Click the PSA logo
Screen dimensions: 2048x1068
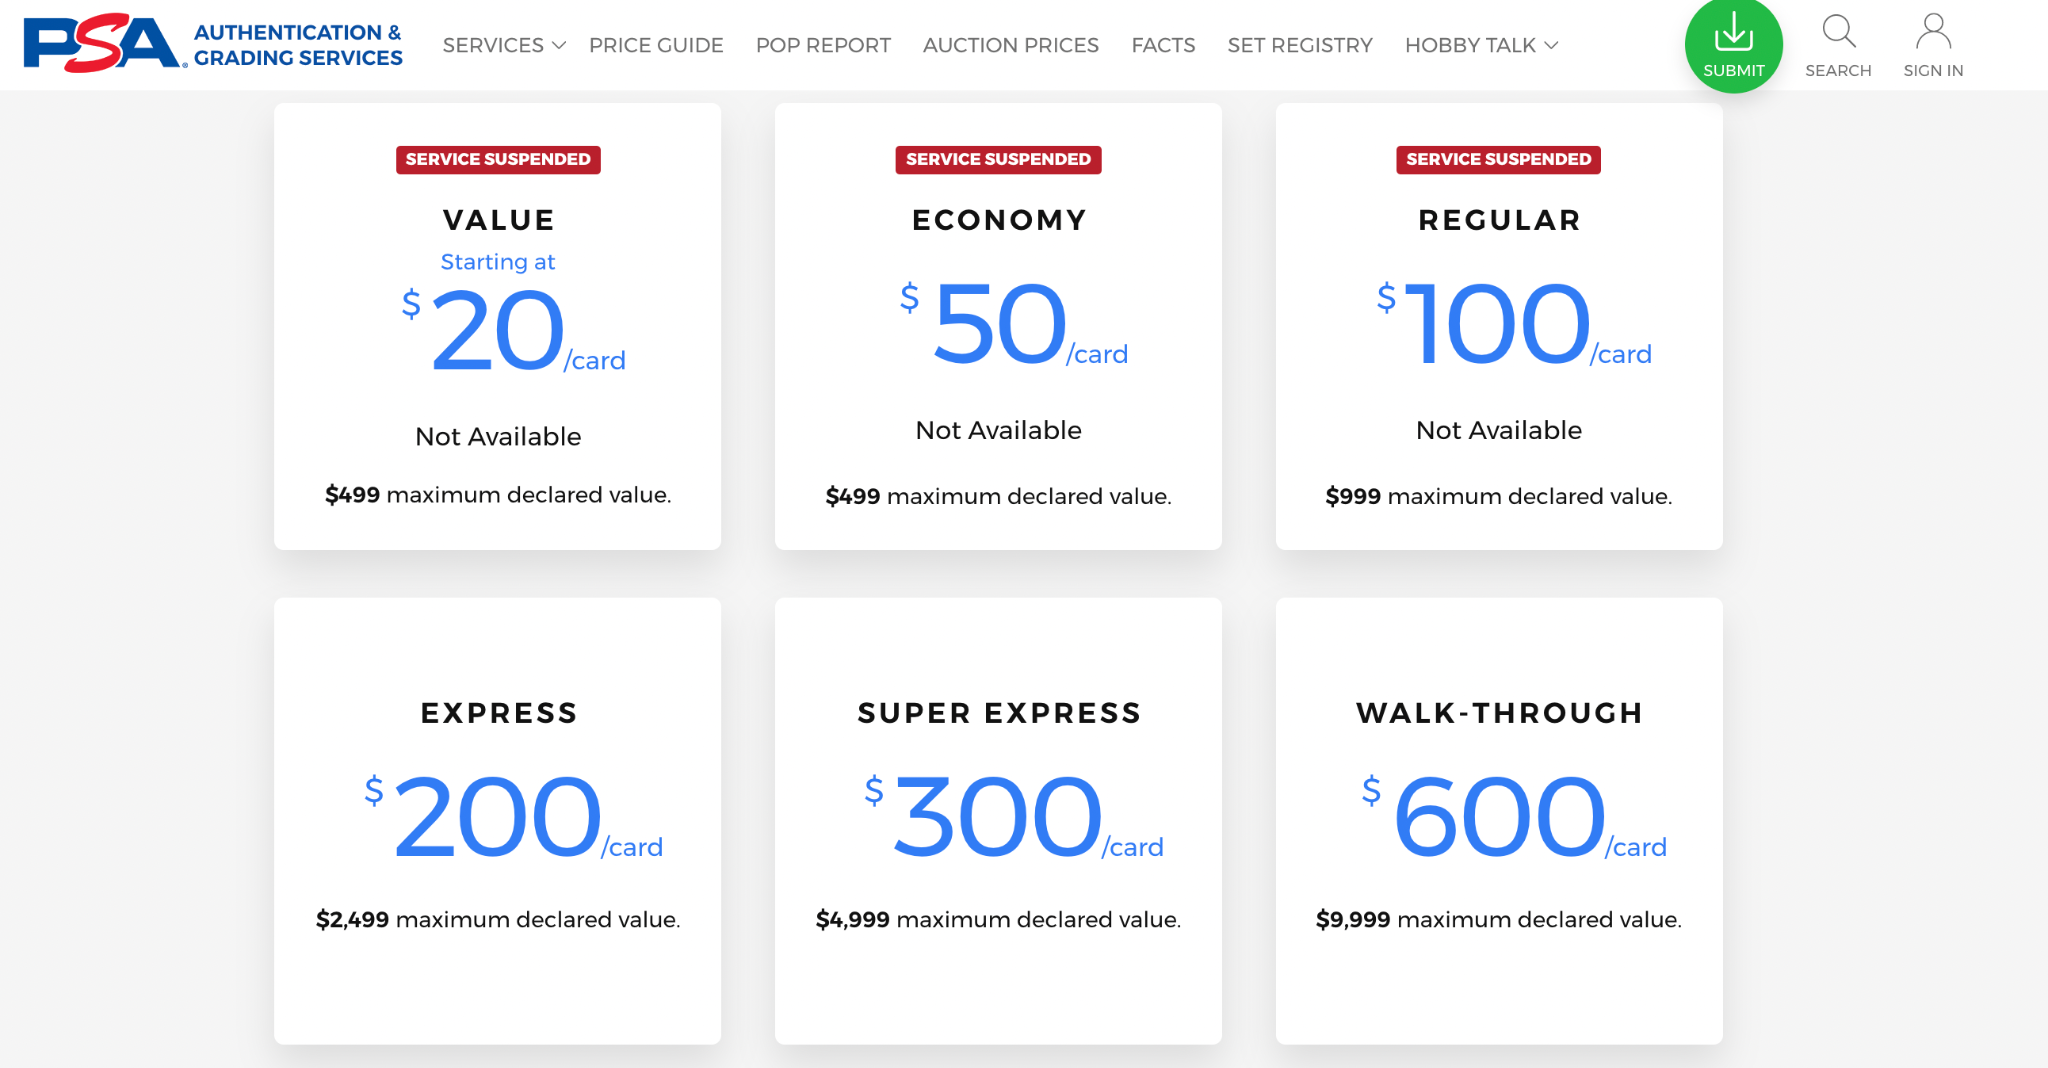tap(100, 44)
